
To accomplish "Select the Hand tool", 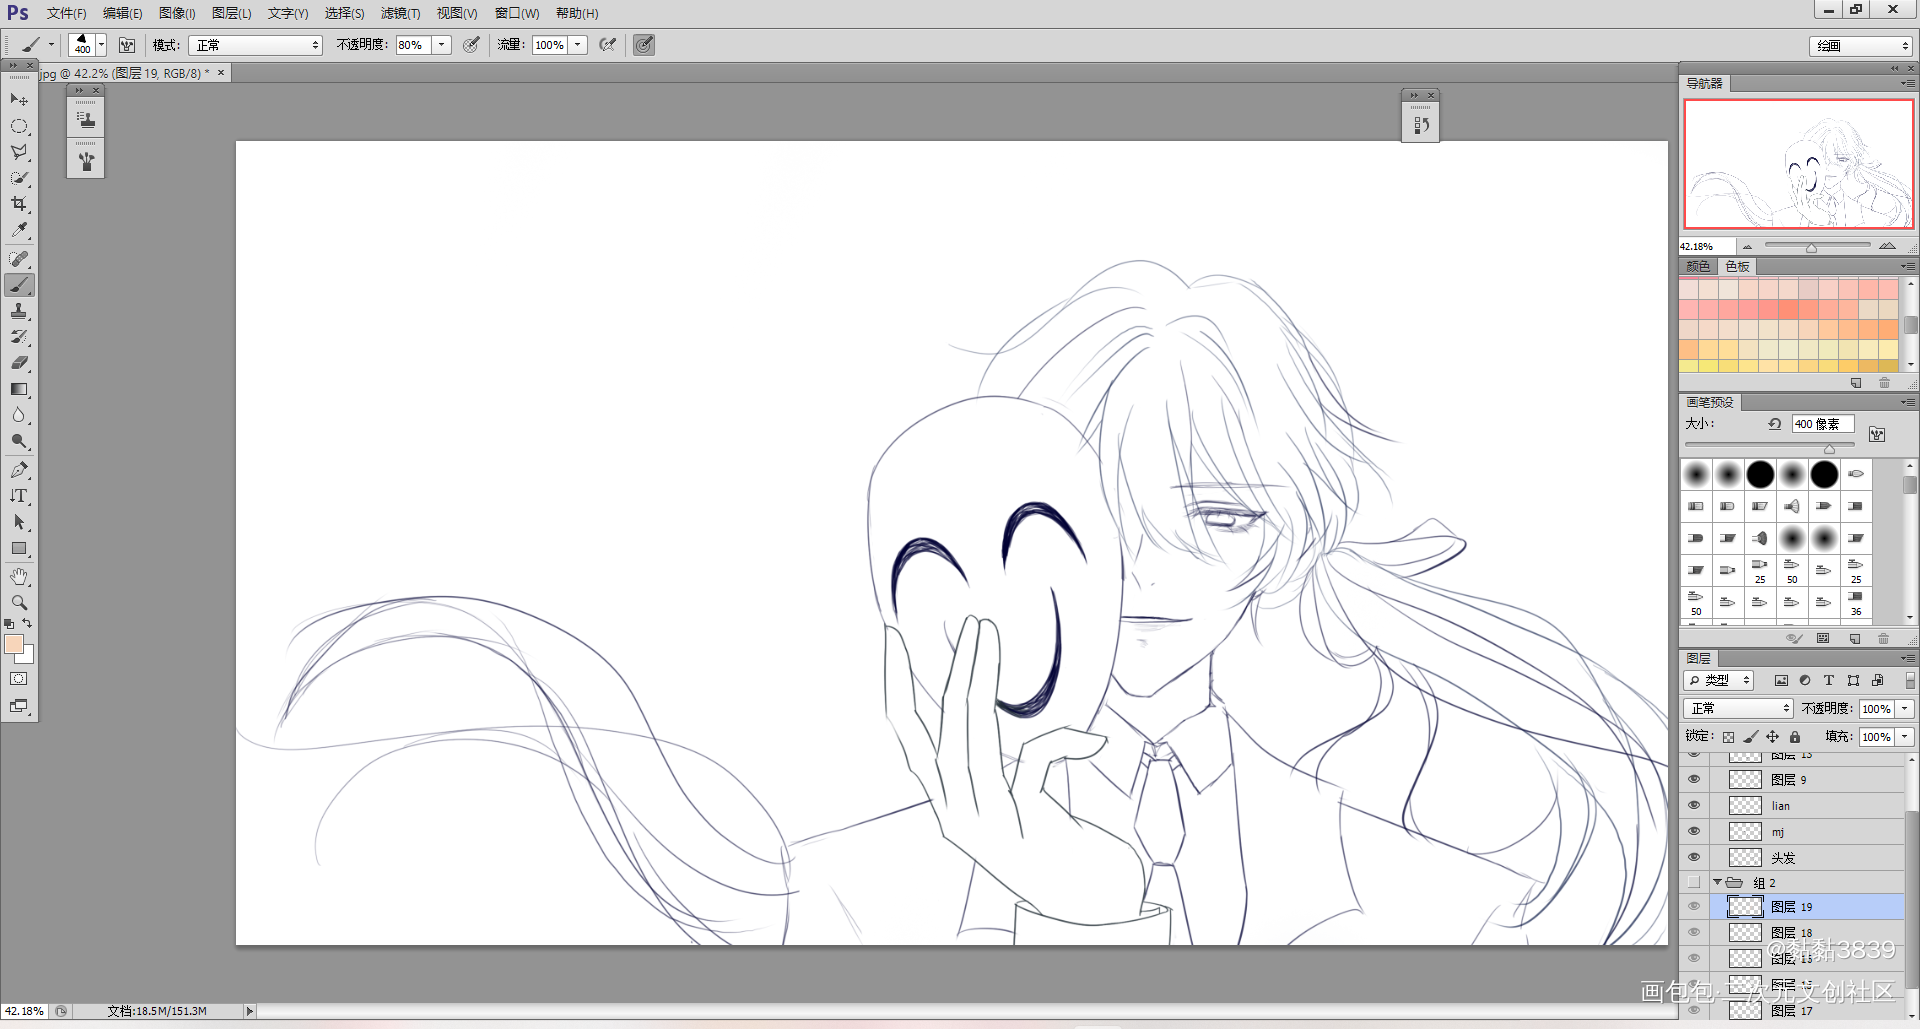I will tap(19, 577).
